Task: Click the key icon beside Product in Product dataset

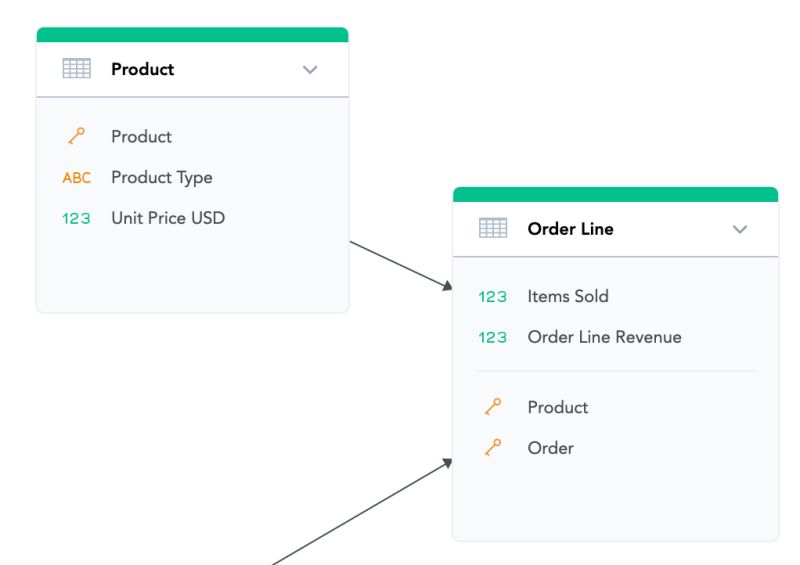Action: click(76, 137)
